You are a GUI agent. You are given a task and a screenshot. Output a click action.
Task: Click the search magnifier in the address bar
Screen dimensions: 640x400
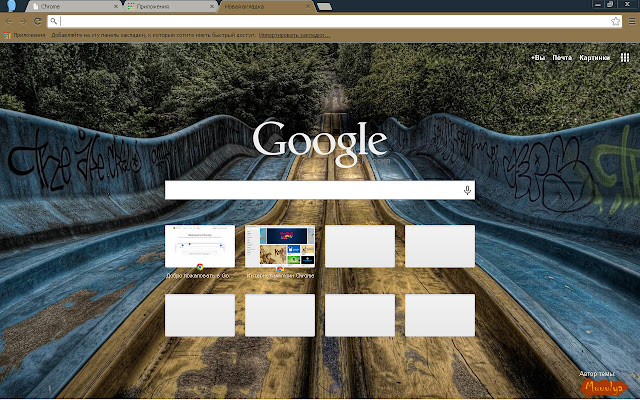tap(53, 21)
